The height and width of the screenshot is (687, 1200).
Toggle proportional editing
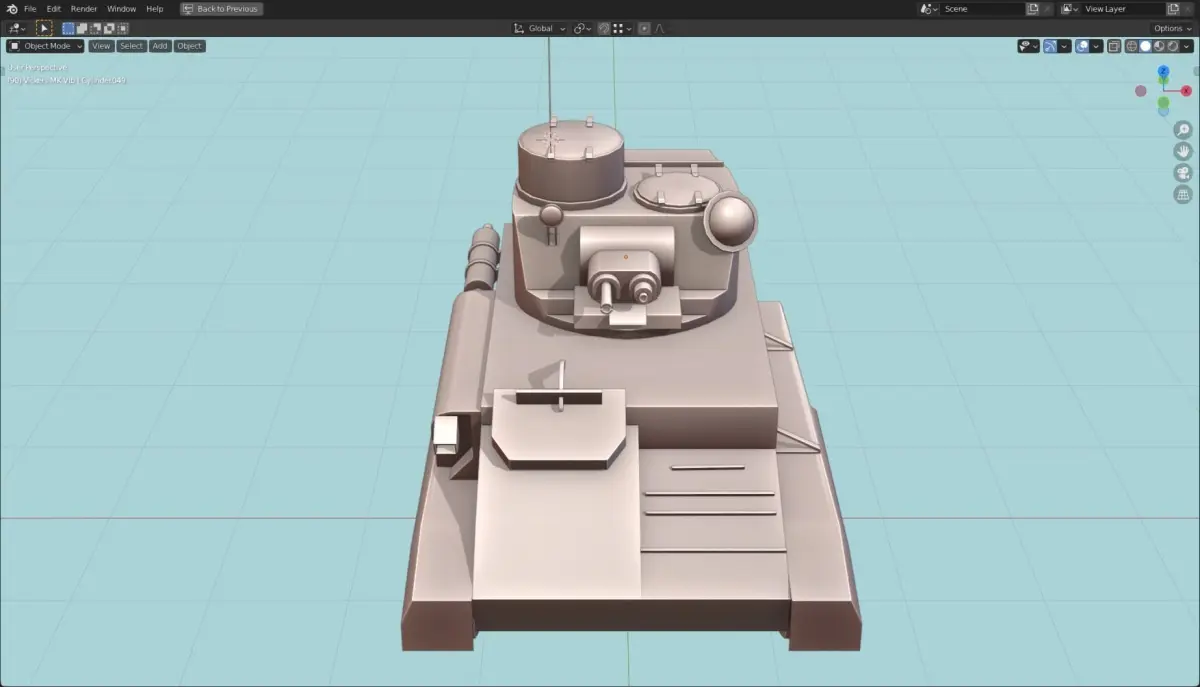644,28
